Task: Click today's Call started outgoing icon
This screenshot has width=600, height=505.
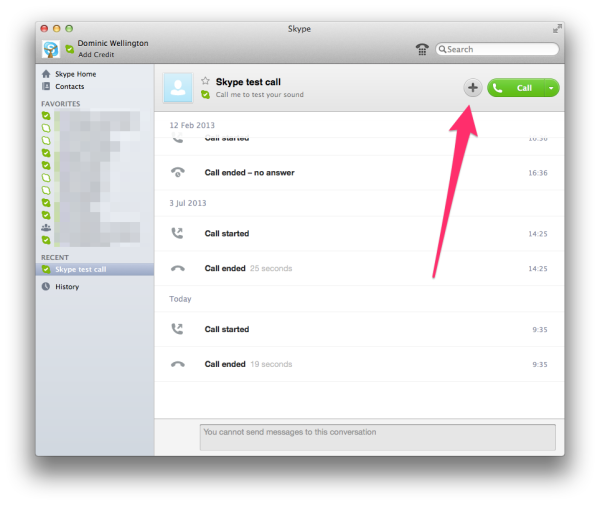Action: 178,329
